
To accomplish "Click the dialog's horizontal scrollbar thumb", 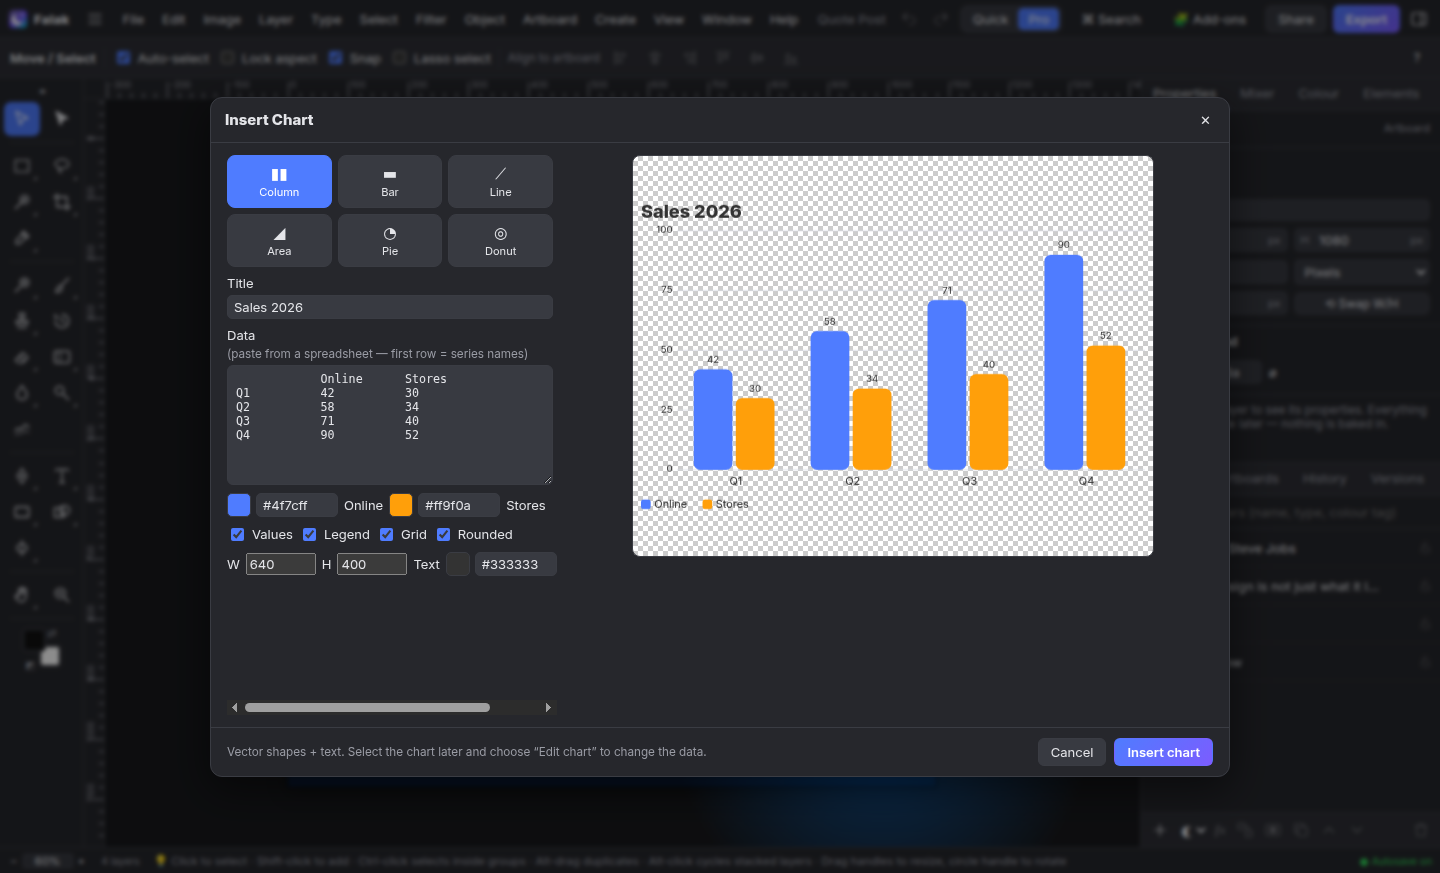I will [x=367, y=707].
